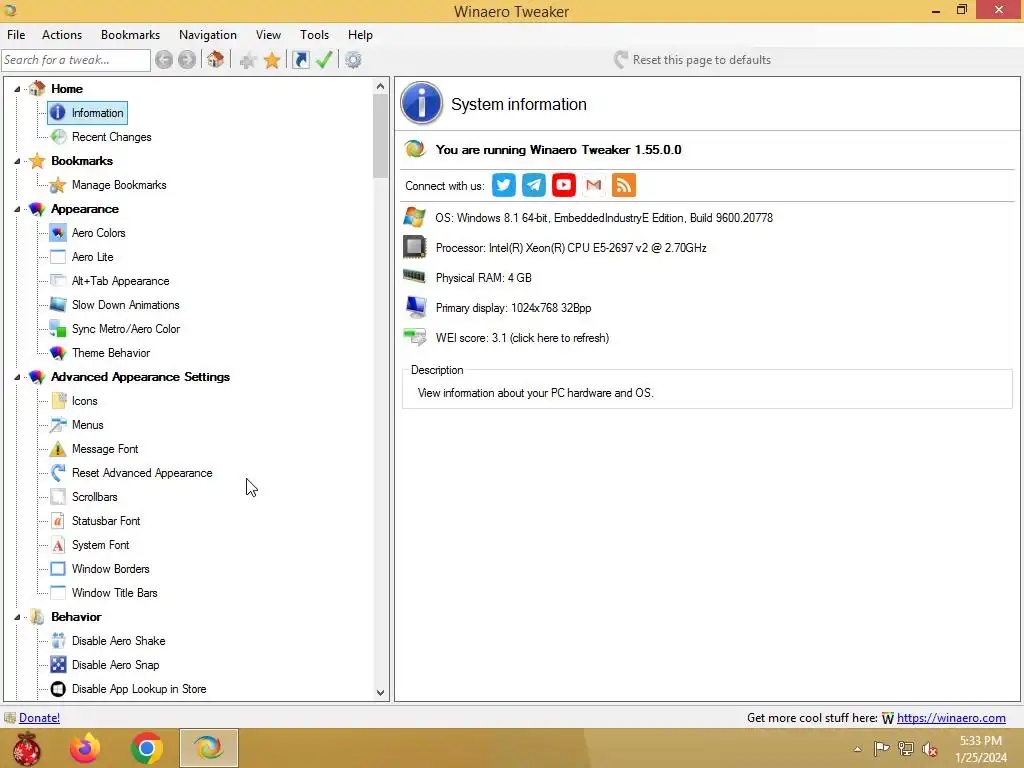
Task: Click the Search for a tweak field
Action: pyautogui.click(x=76, y=60)
